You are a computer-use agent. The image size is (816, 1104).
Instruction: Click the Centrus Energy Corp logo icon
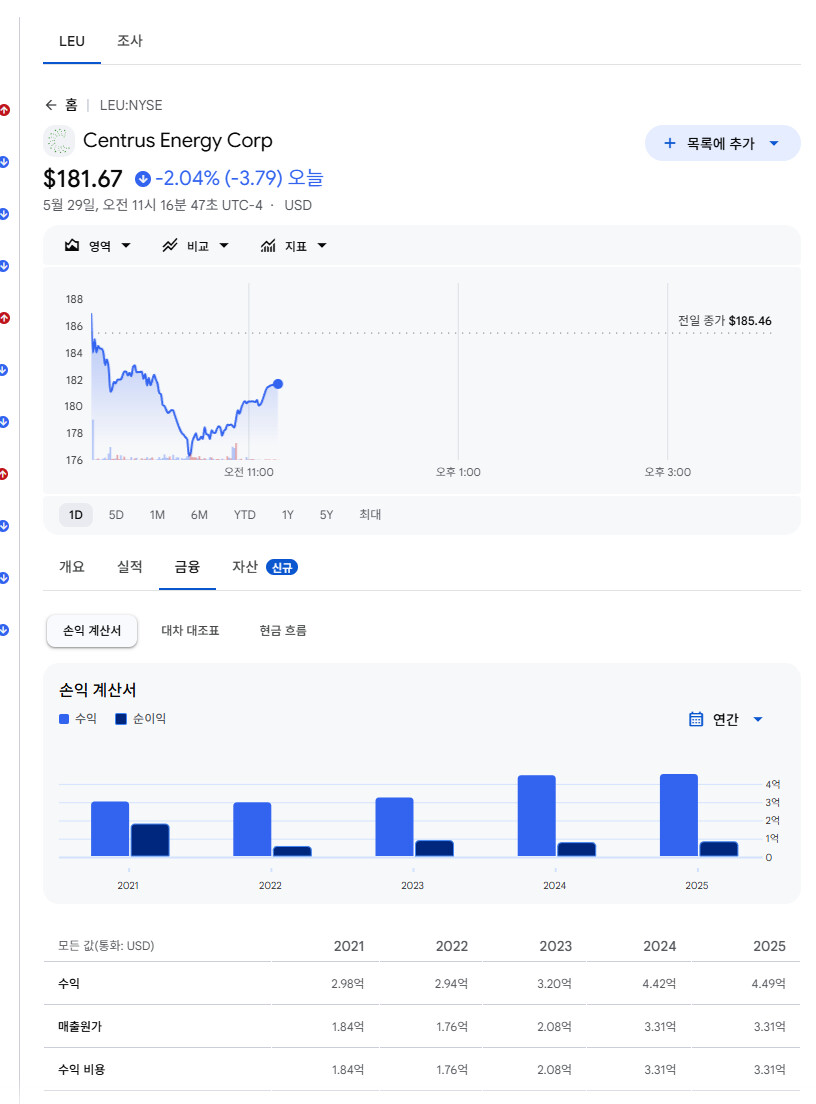pyautogui.click(x=59, y=141)
